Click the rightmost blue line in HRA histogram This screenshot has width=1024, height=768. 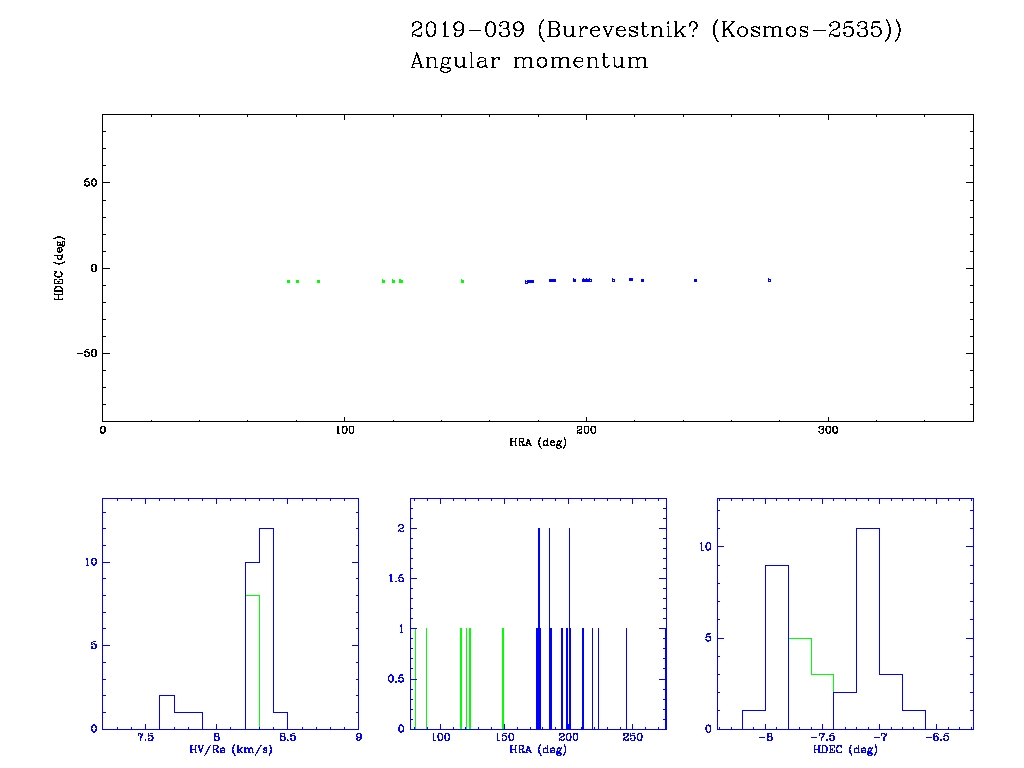(x=626, y=678)
